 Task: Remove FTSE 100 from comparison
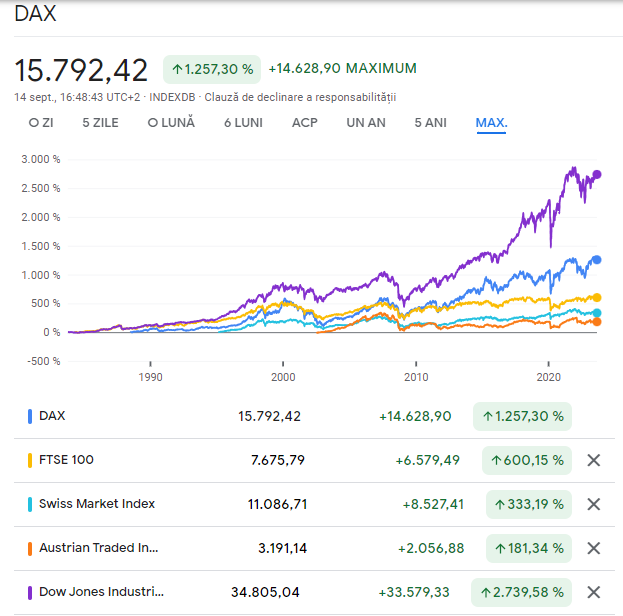click(594, 460)
